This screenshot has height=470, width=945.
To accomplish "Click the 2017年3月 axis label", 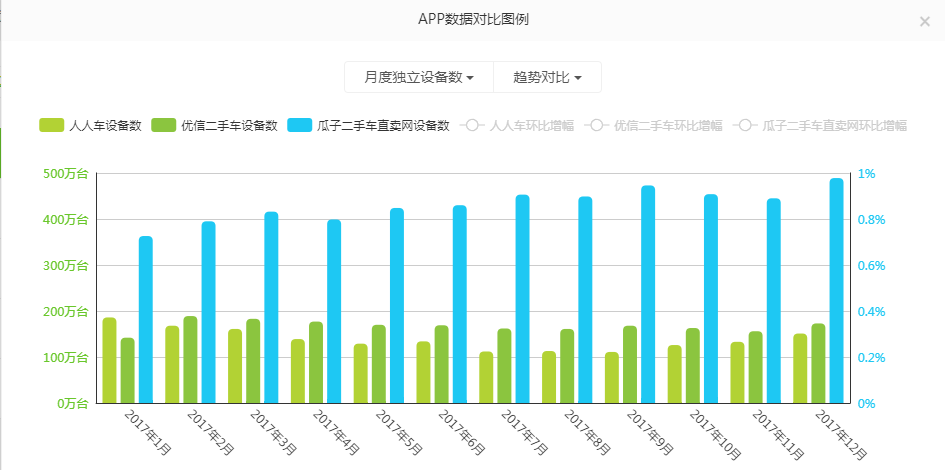I will [x=274, y=432].
